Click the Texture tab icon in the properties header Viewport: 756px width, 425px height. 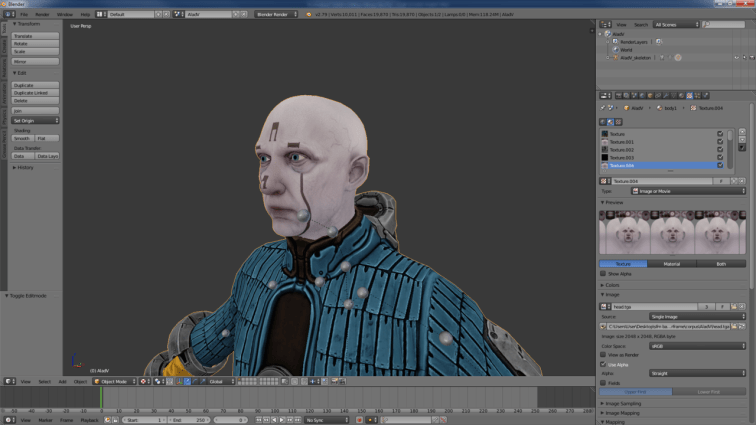coord(690,95)
